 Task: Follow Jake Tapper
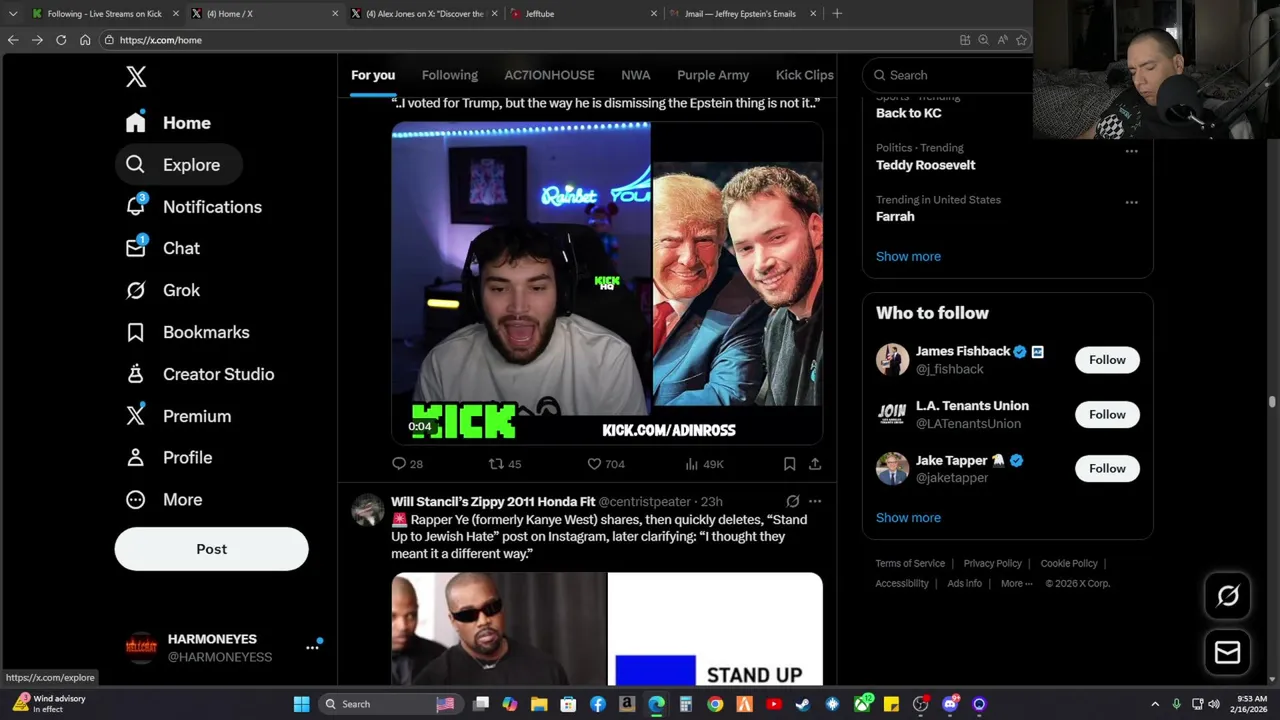(x=1107, y=468)
